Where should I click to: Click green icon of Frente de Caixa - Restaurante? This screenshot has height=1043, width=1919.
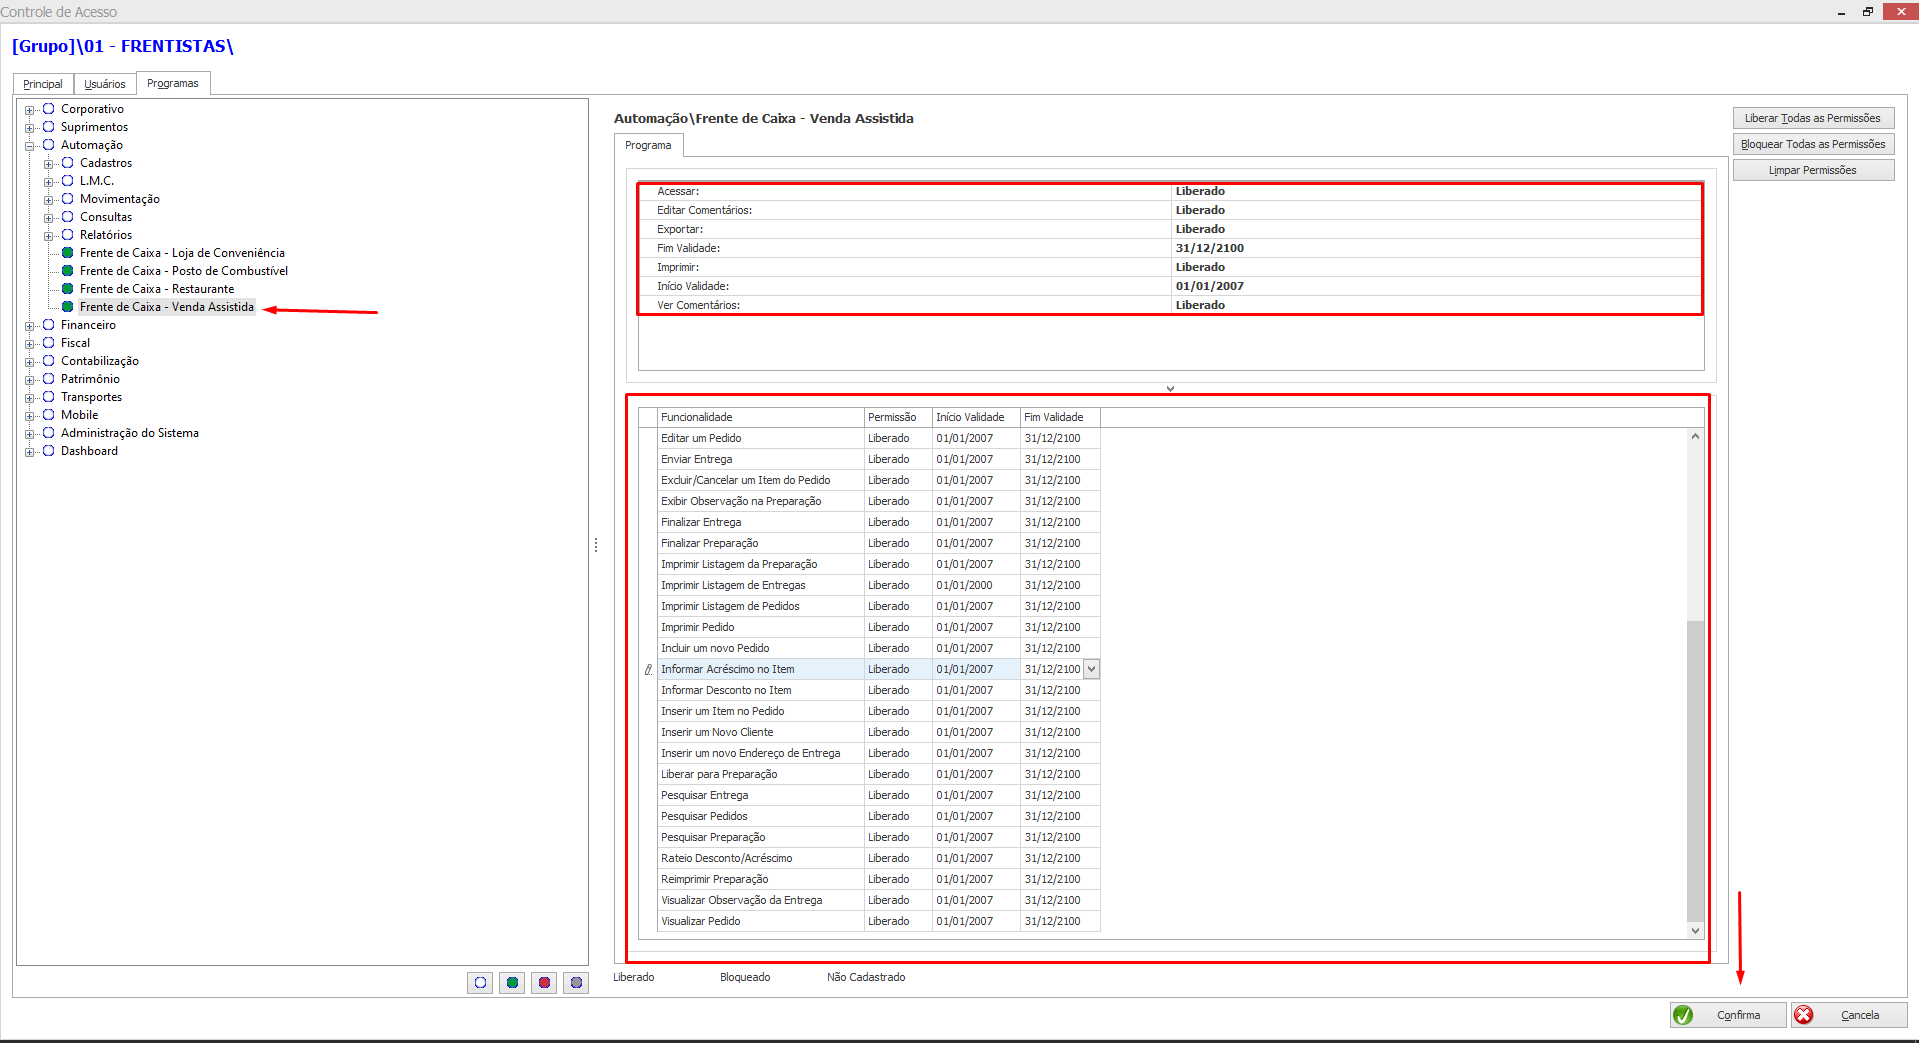pyautogui.click(x=68, y=289)
